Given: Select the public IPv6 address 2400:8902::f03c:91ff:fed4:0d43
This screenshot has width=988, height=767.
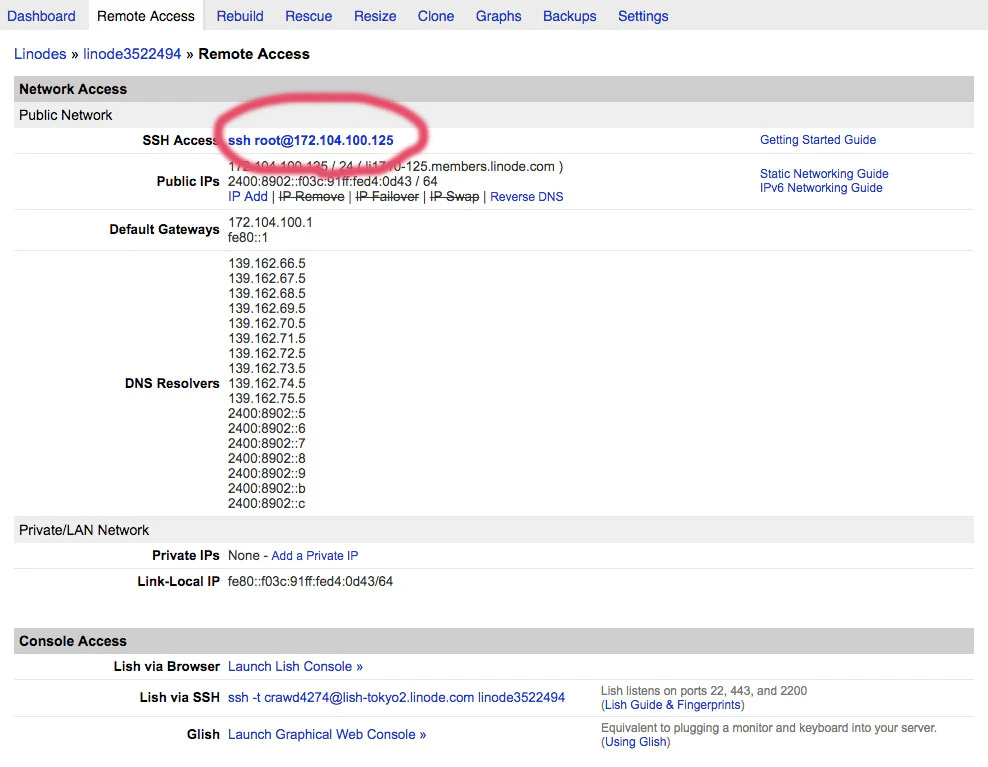Looking at the screenshot, I should [319, 182].
